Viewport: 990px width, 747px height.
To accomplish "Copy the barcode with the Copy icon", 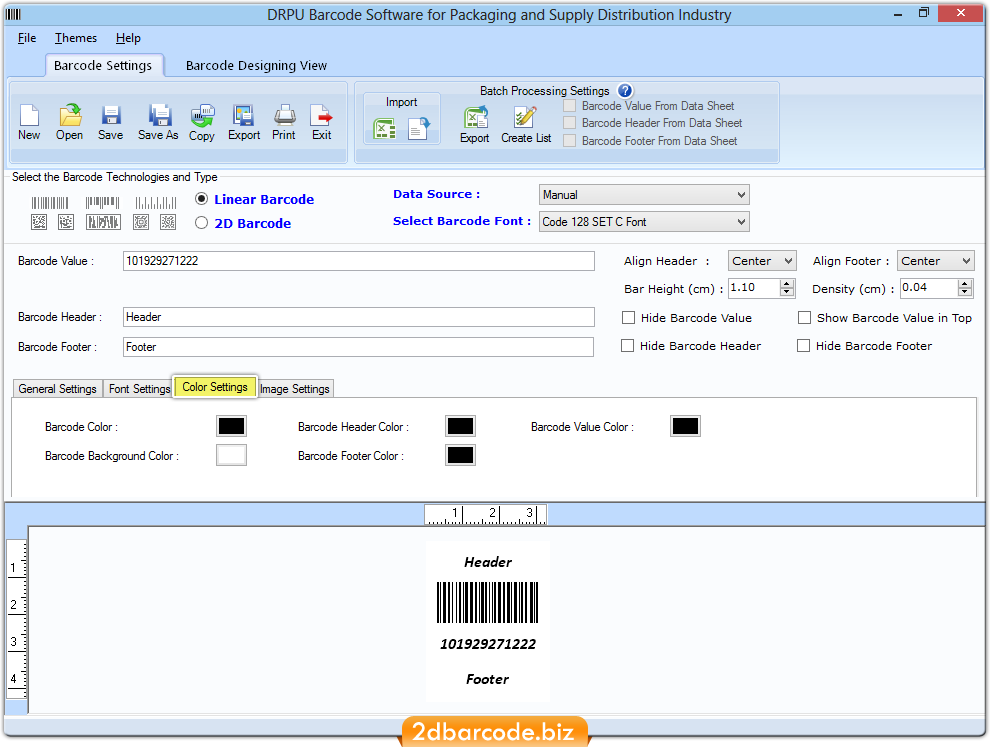I will (x=202, y=116).
